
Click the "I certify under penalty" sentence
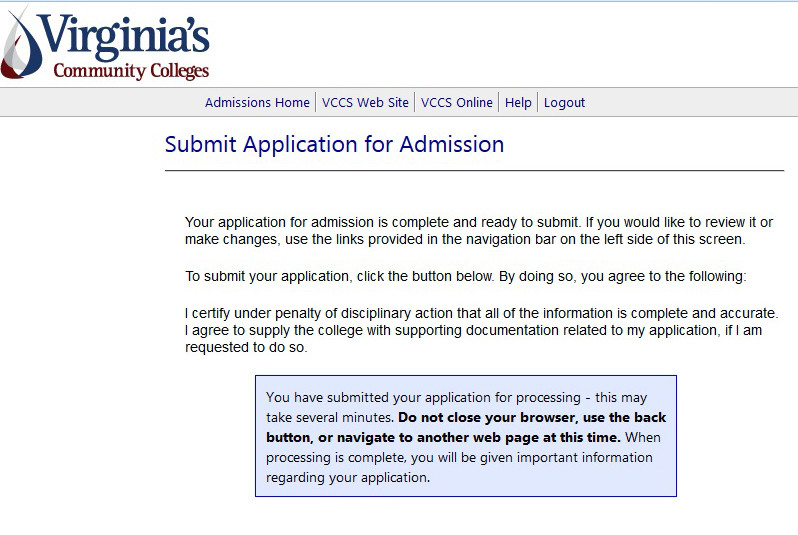(x=481, y=313)
